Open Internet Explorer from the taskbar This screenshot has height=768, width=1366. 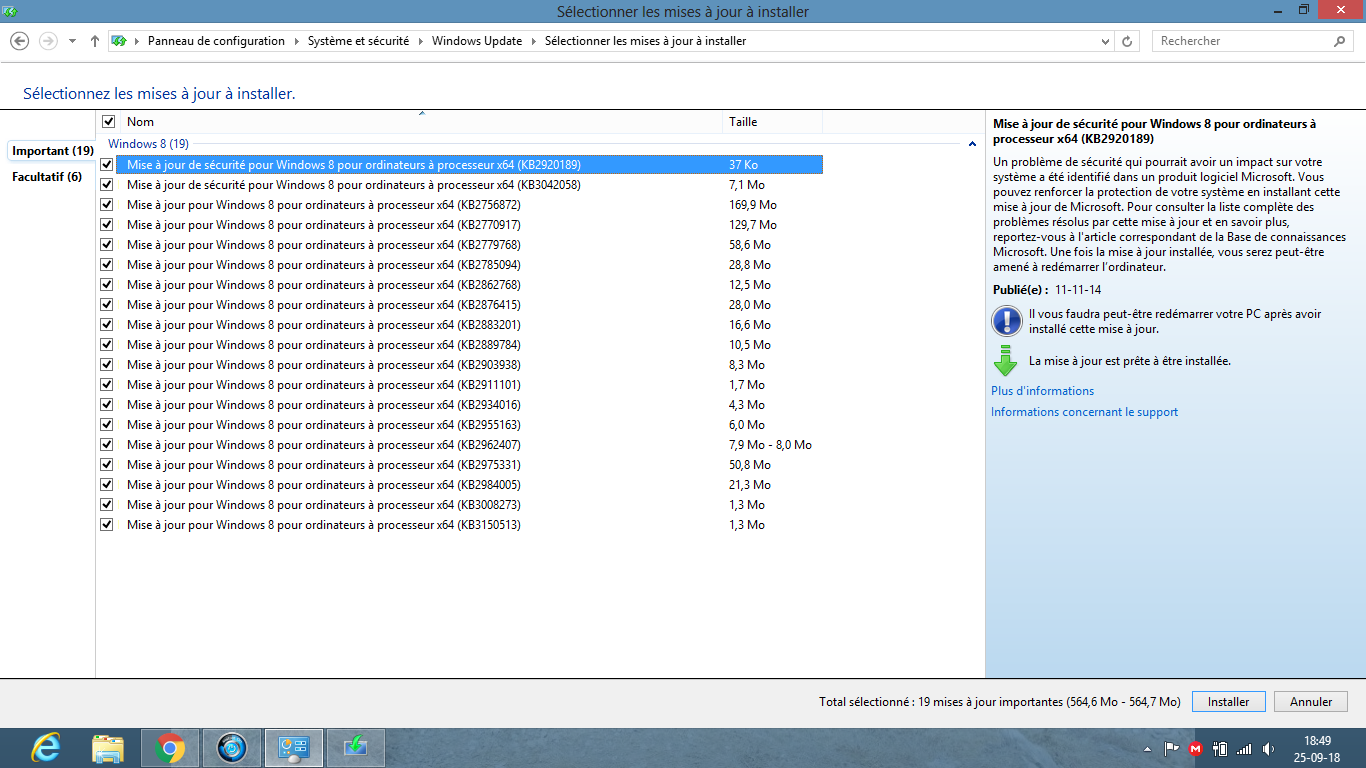[45, 748]
